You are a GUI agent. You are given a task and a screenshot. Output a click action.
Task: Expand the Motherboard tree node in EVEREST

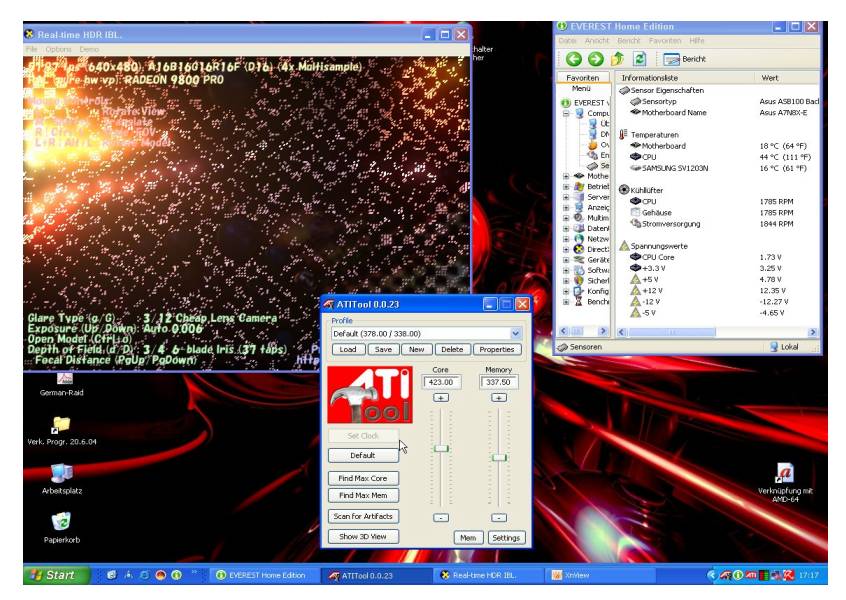click(x=566, y=176)
